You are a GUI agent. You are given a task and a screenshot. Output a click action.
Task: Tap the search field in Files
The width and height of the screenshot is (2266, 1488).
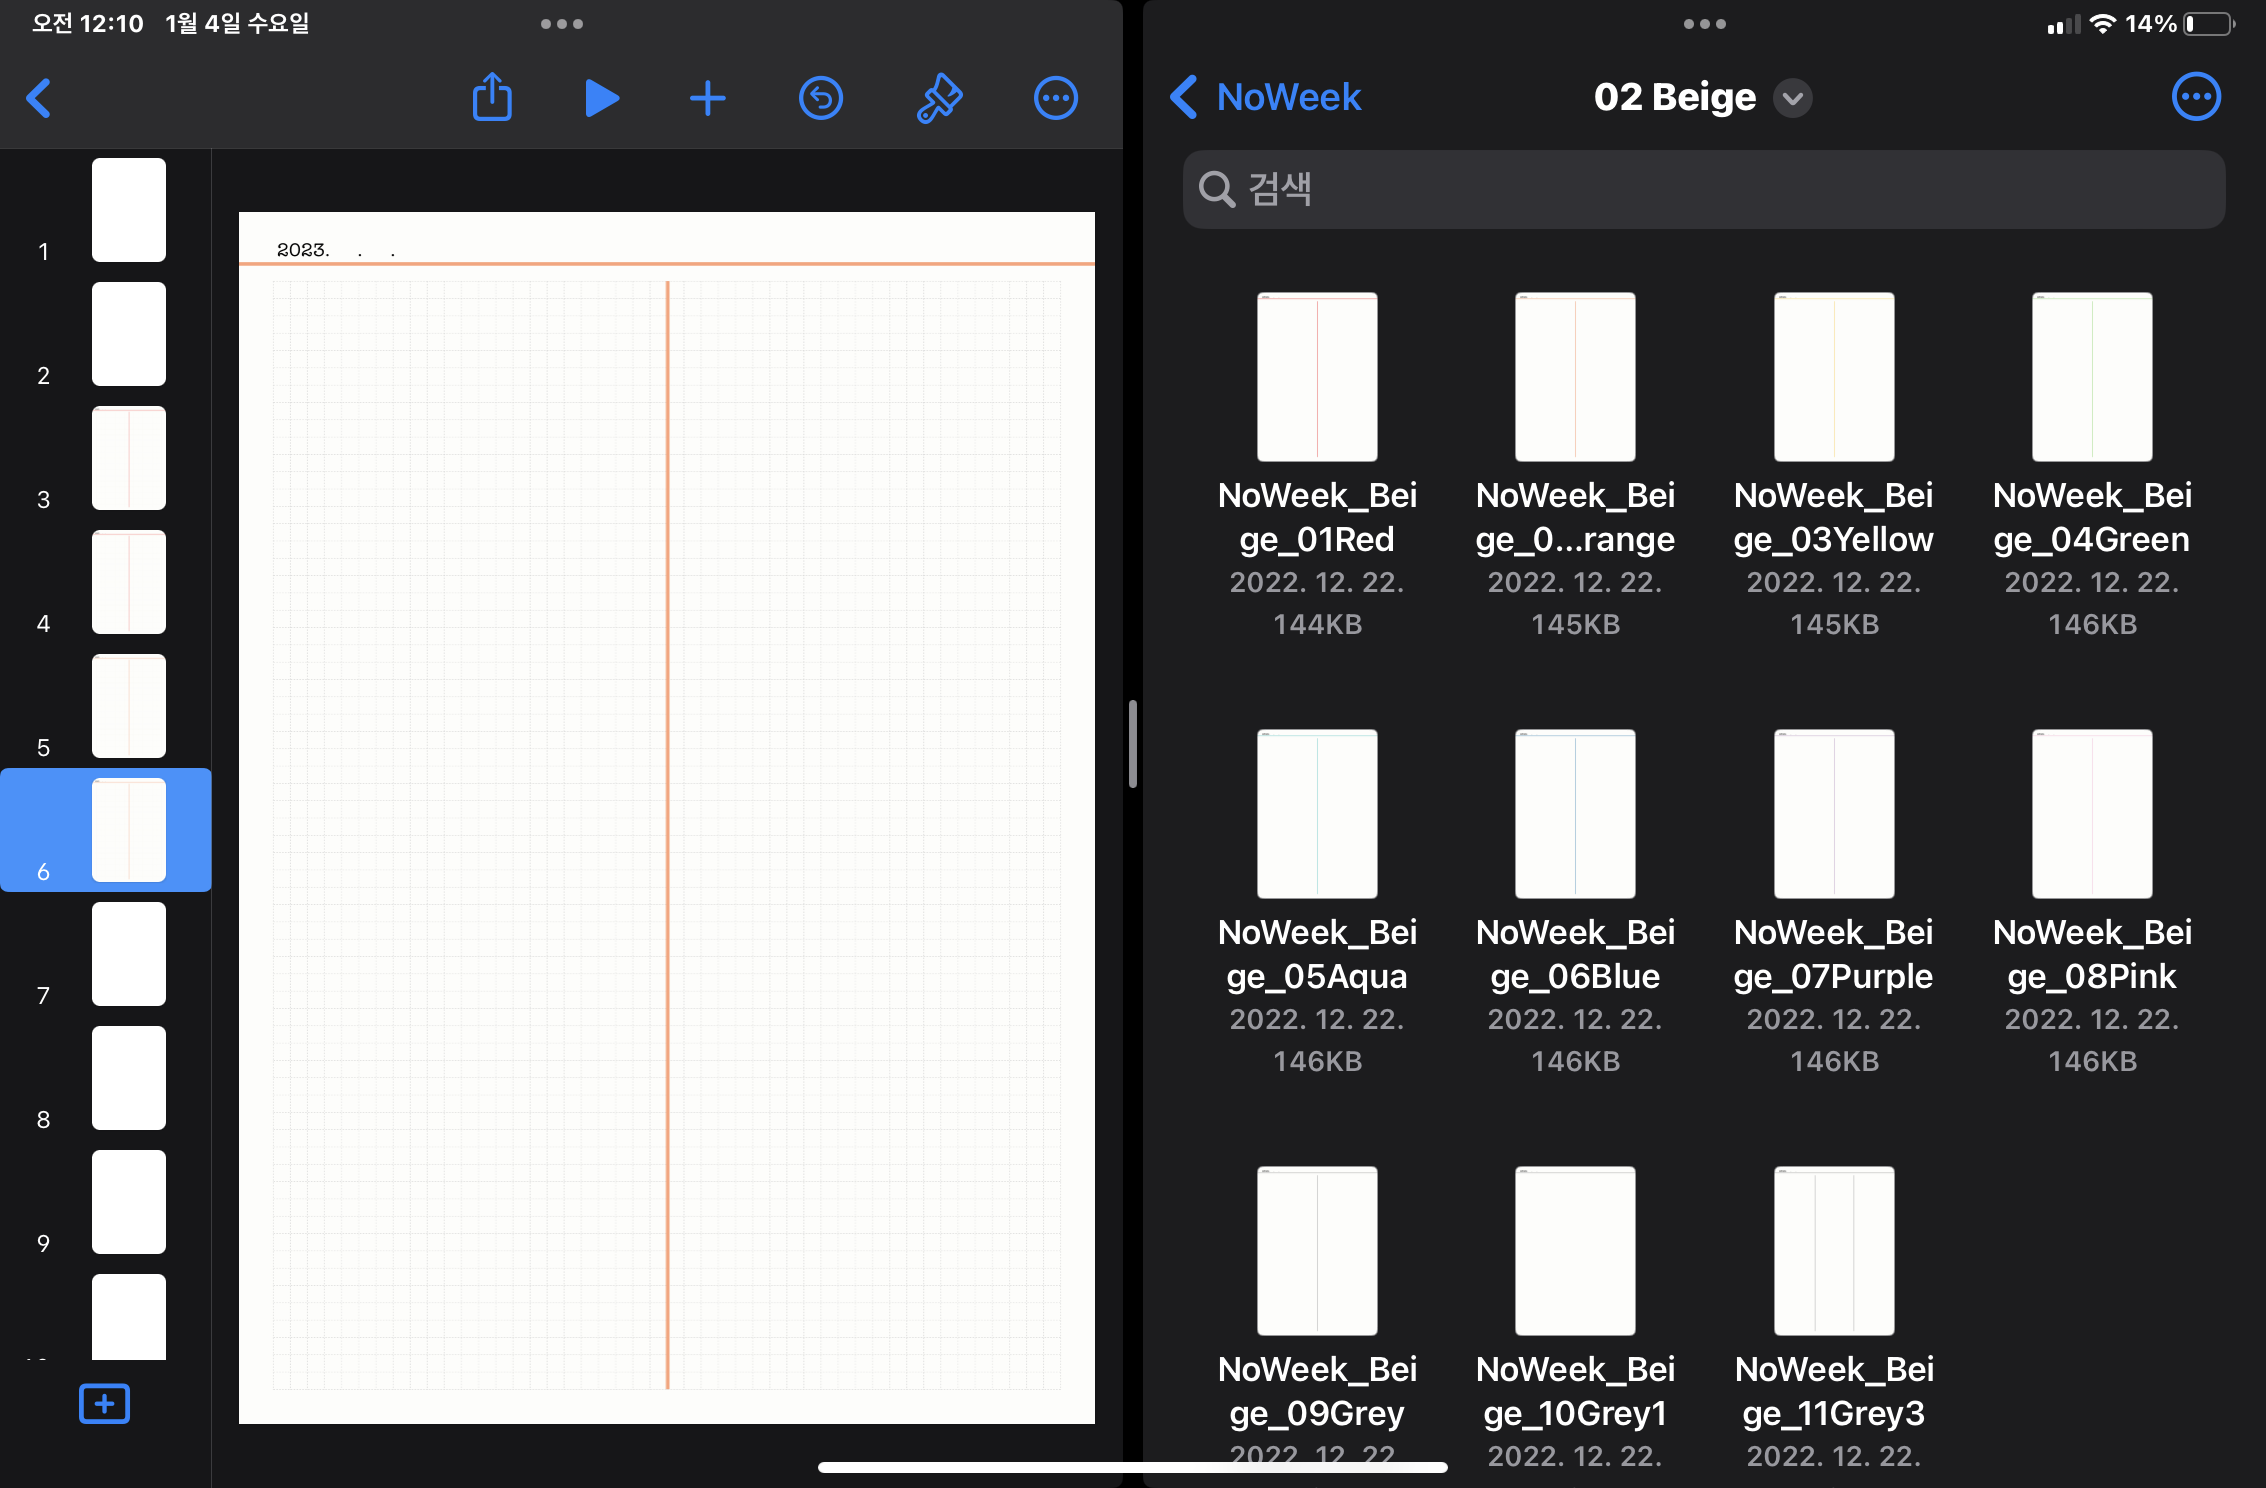coord(1703,189)
